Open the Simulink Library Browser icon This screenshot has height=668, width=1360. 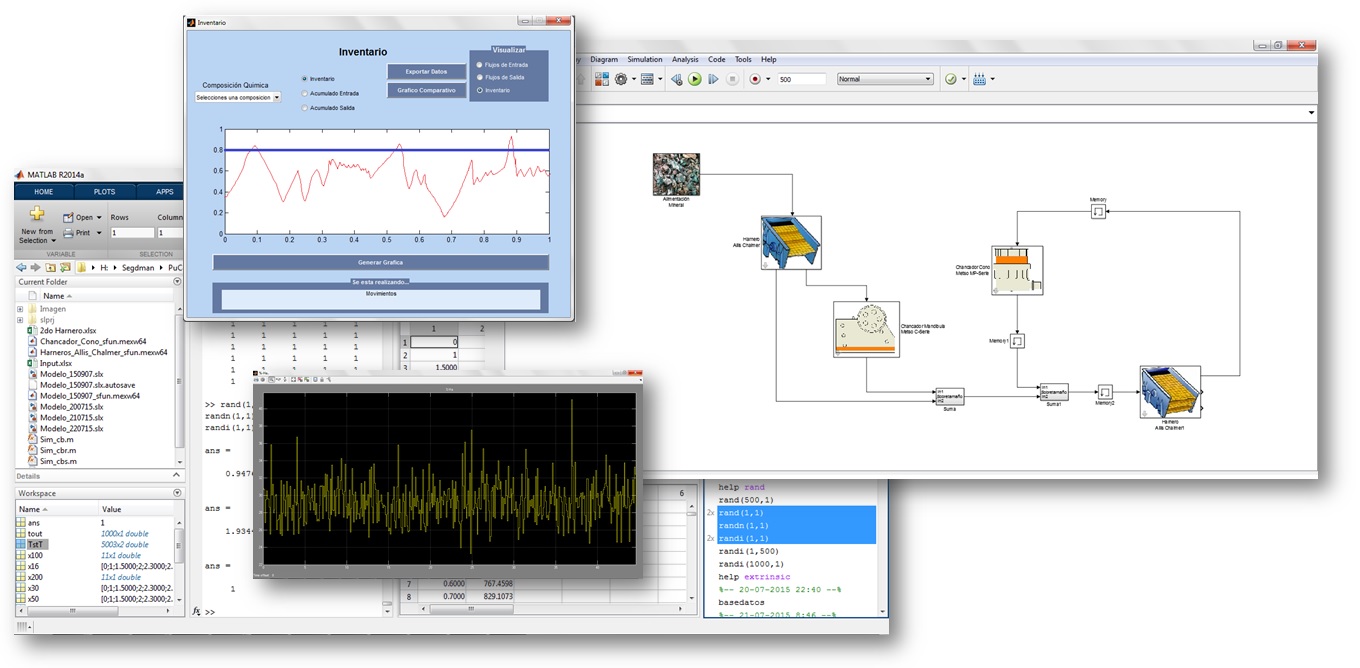point(603,79)
